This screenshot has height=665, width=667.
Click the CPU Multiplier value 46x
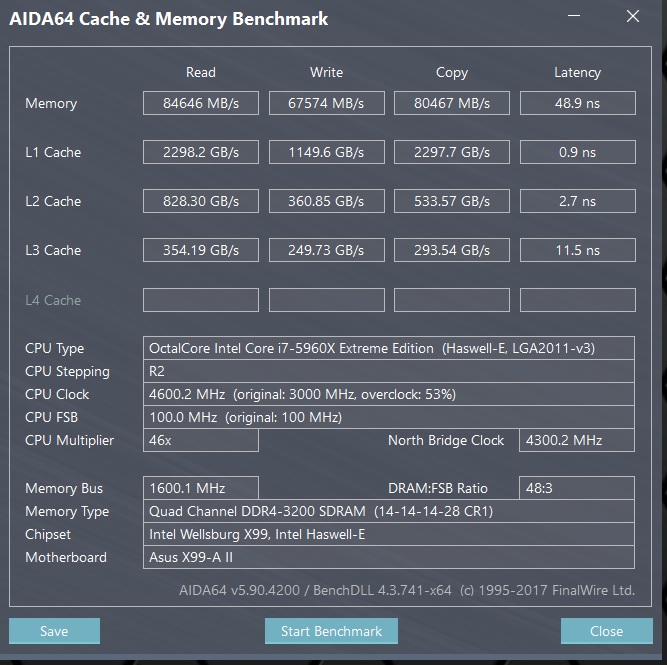click(x=201, y=440)
